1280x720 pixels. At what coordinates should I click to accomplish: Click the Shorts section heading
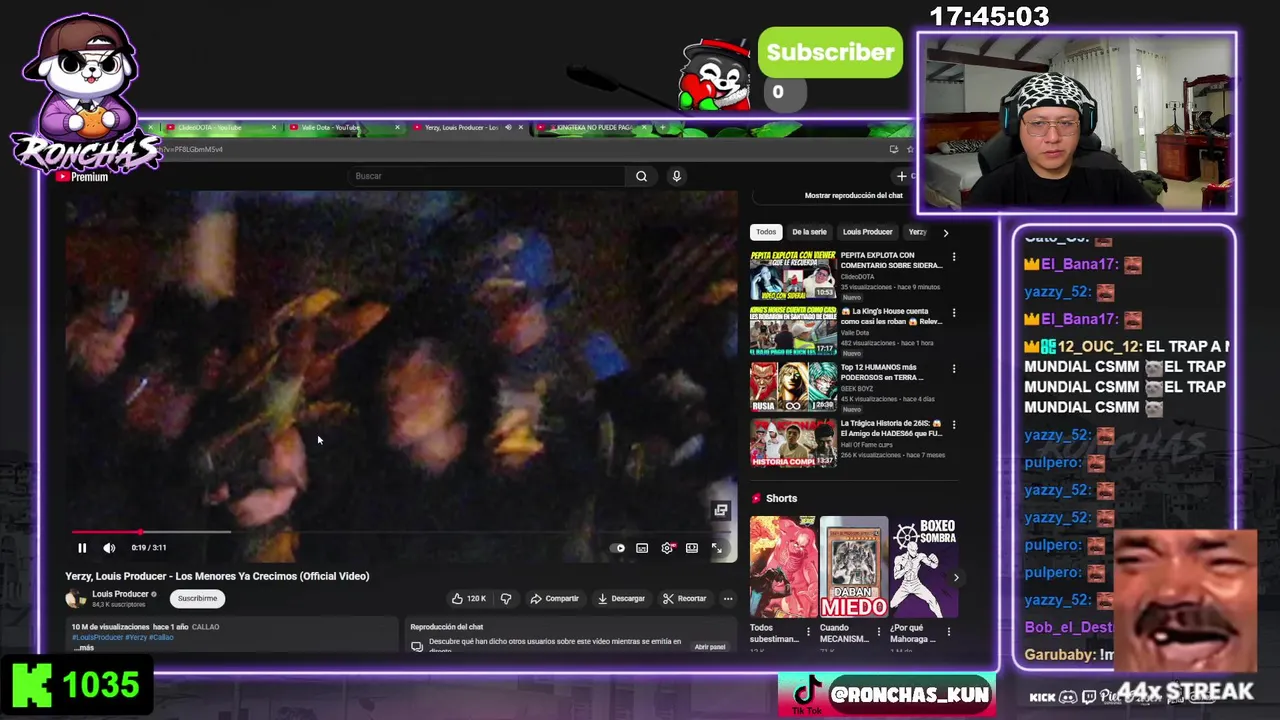782,499
